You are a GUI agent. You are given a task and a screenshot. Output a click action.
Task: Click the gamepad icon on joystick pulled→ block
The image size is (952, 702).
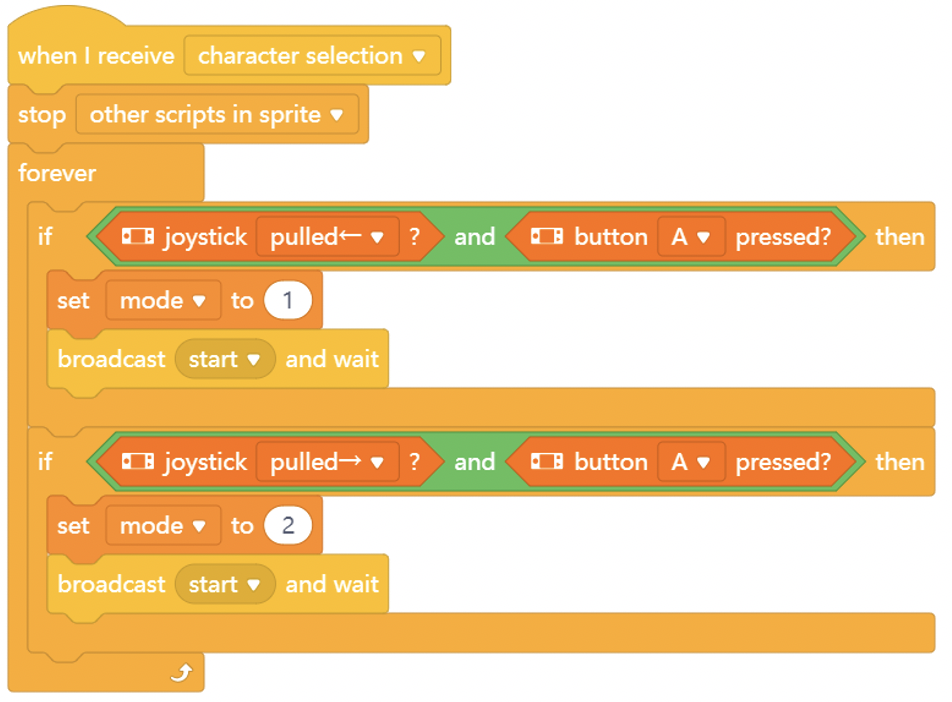138,462
